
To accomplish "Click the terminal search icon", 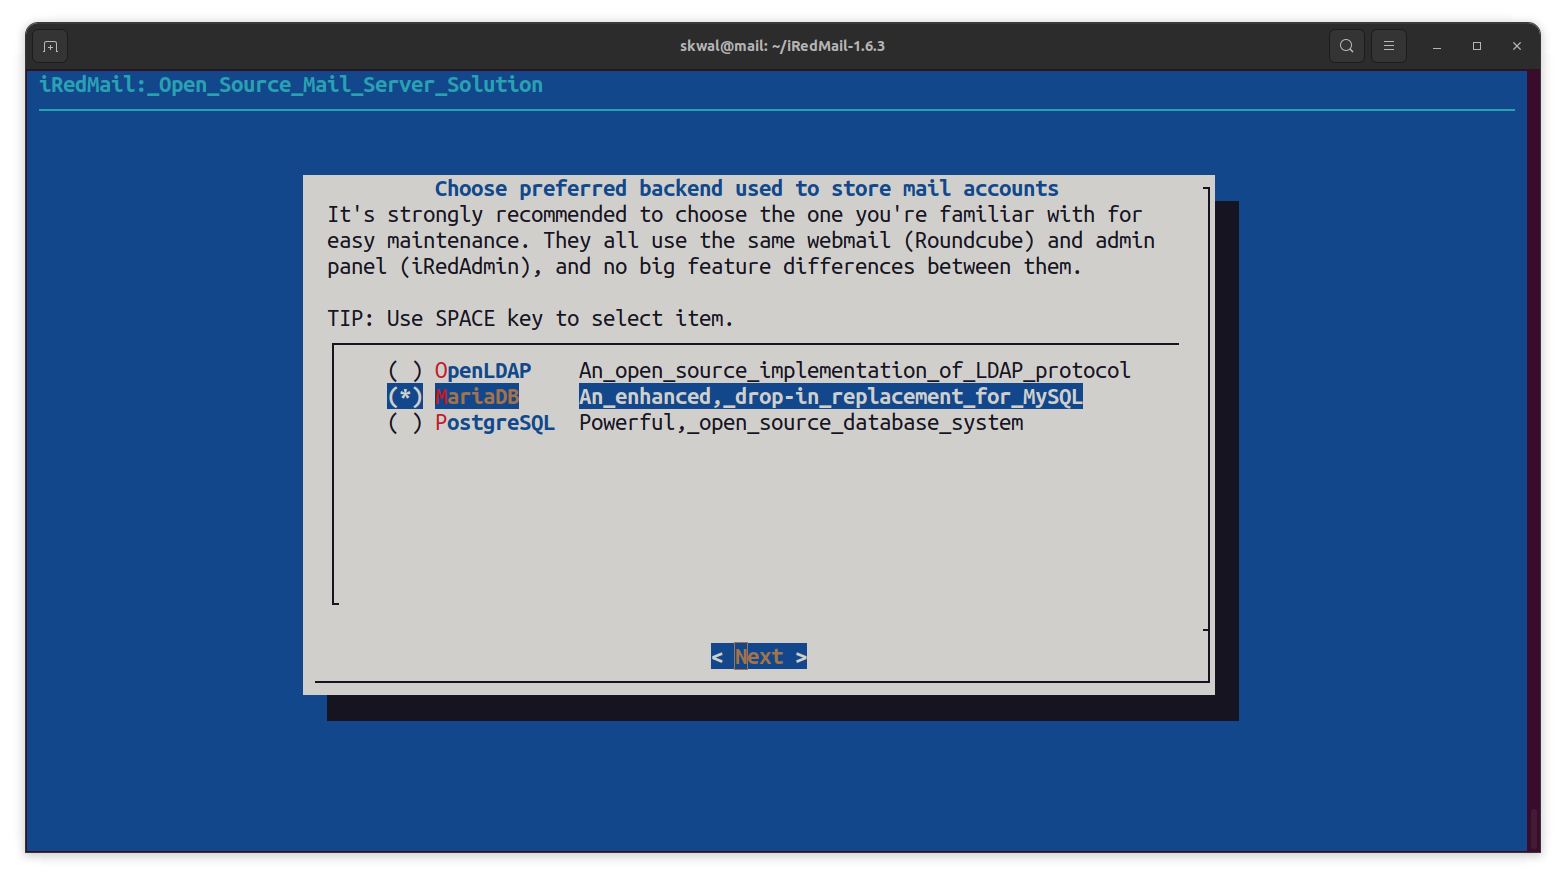I will pyautogui.click(x=1347, y=46).
